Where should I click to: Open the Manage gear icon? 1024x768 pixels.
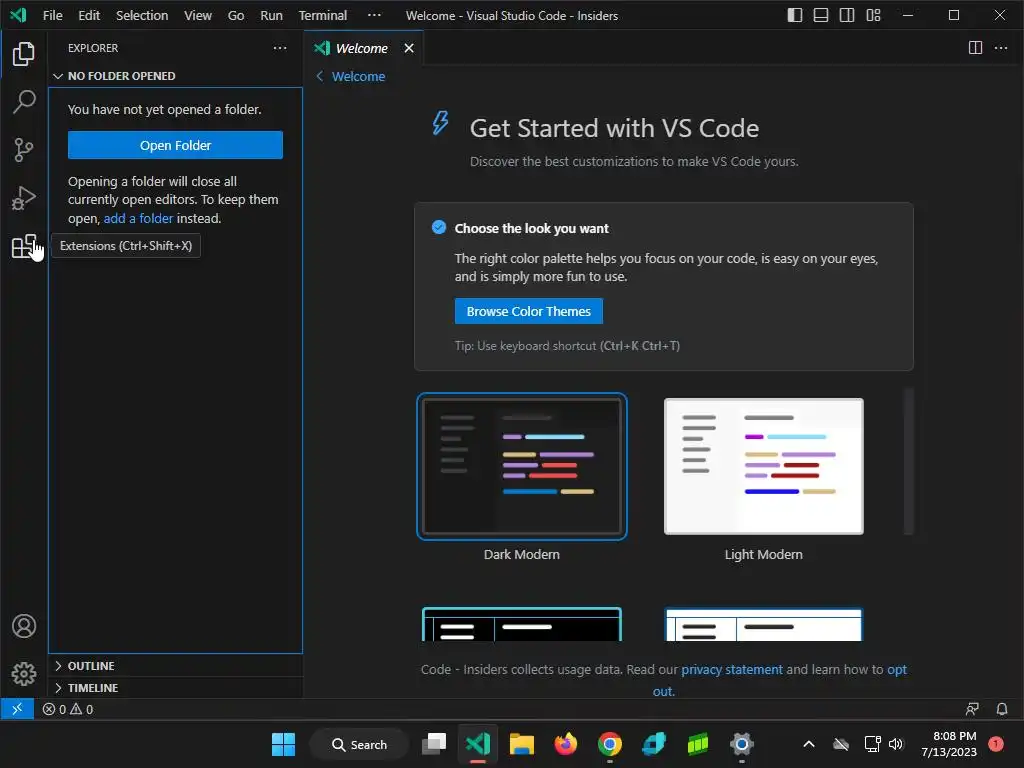[24, 673]
